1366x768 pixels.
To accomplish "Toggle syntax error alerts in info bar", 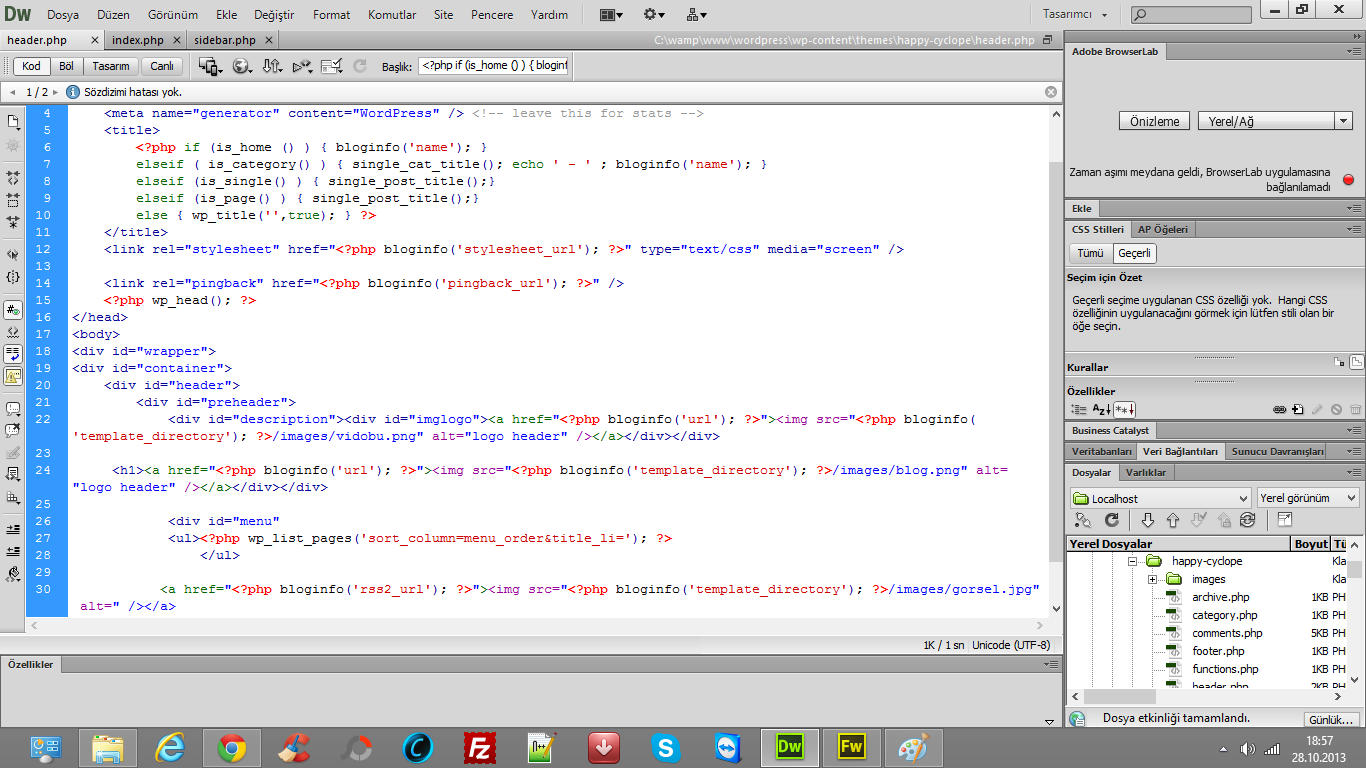I will (x=13, y=376).
